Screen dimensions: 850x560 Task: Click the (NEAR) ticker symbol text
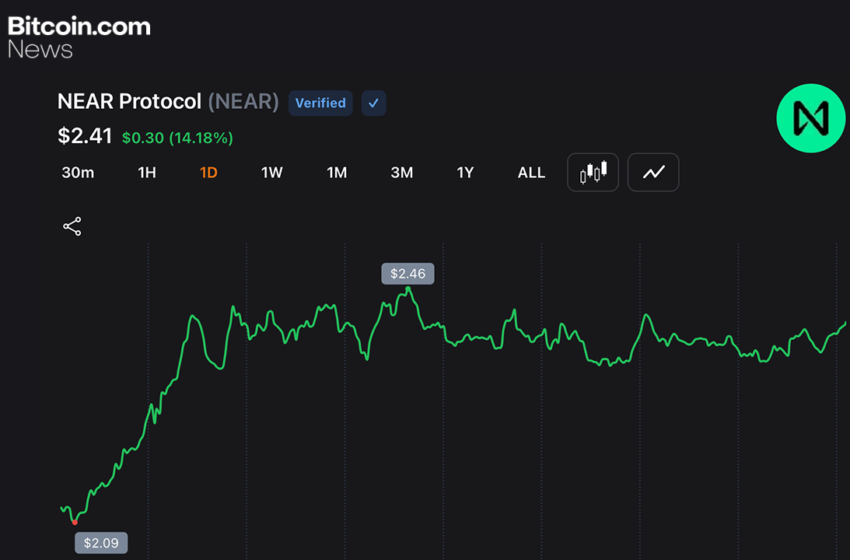(243, 101)
